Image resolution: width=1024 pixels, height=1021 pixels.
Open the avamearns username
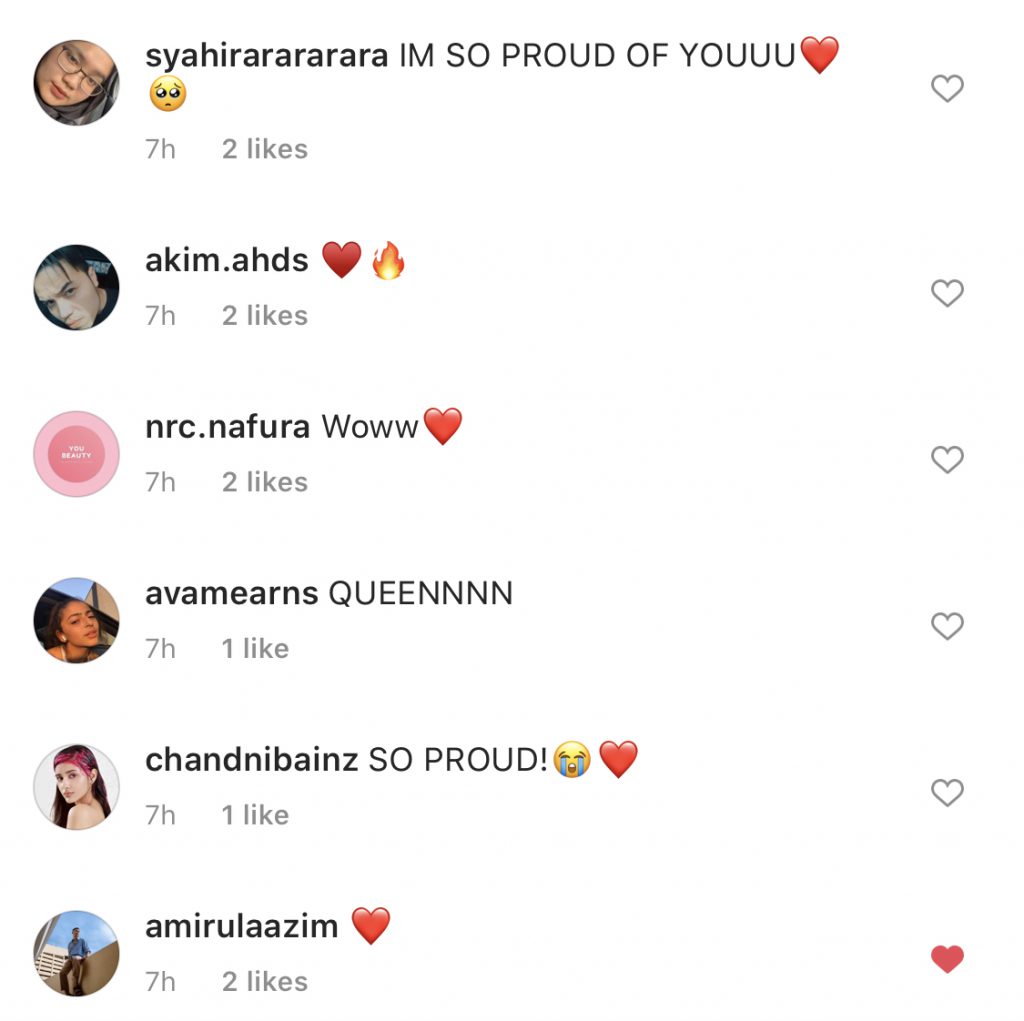click(232, 593)
